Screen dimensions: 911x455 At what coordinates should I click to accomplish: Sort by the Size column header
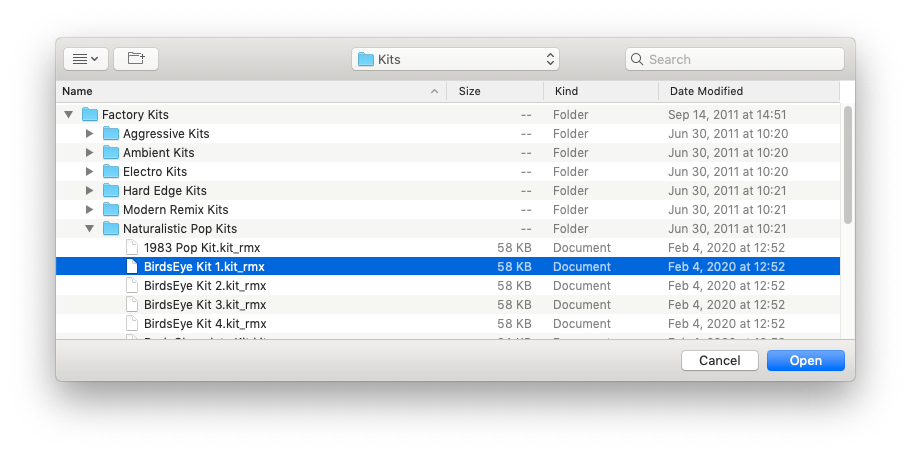(496, 91)
